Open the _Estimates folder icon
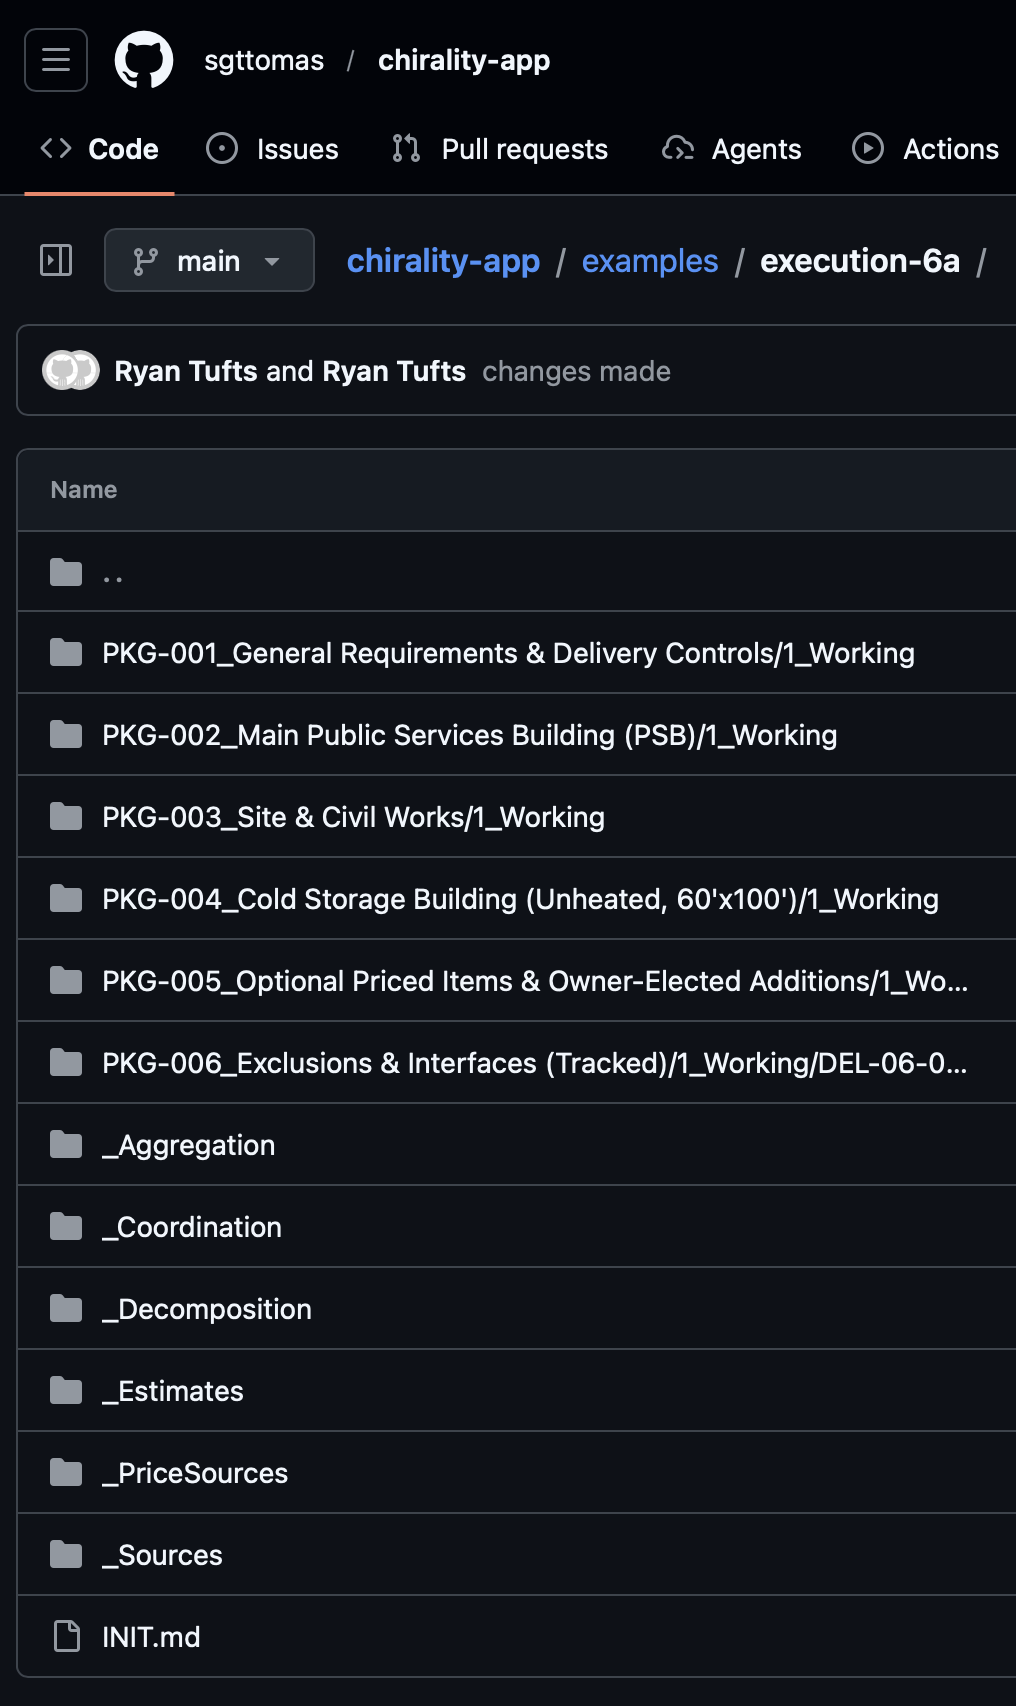This screenshot has width=1016, height=1706. pyautogui.click(x=66, y=1390)
